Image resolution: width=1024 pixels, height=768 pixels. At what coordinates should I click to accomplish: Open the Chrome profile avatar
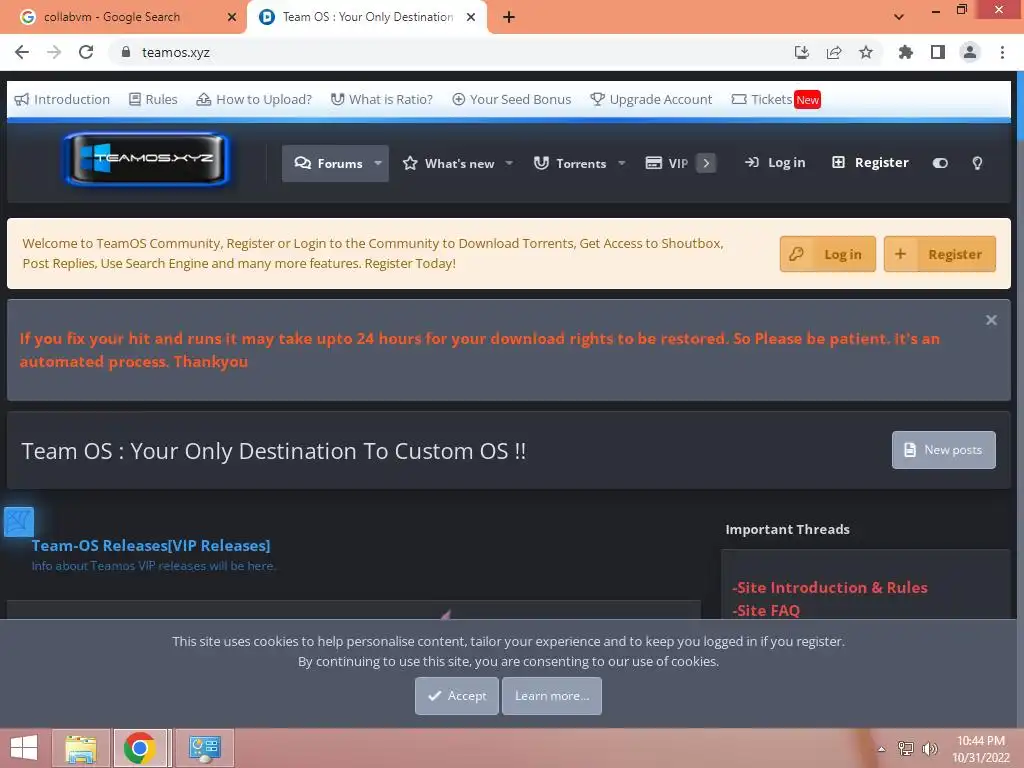(970, 52)
